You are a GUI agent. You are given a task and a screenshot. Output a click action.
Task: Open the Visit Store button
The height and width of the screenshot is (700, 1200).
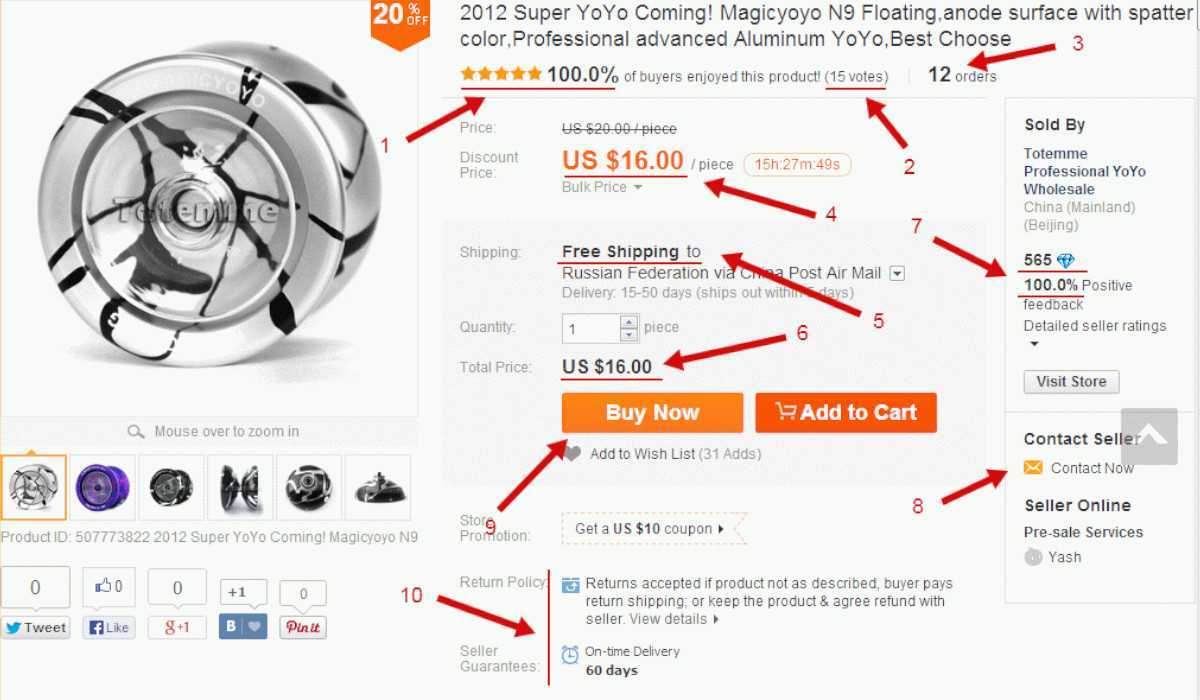(x=1071, y=382)
